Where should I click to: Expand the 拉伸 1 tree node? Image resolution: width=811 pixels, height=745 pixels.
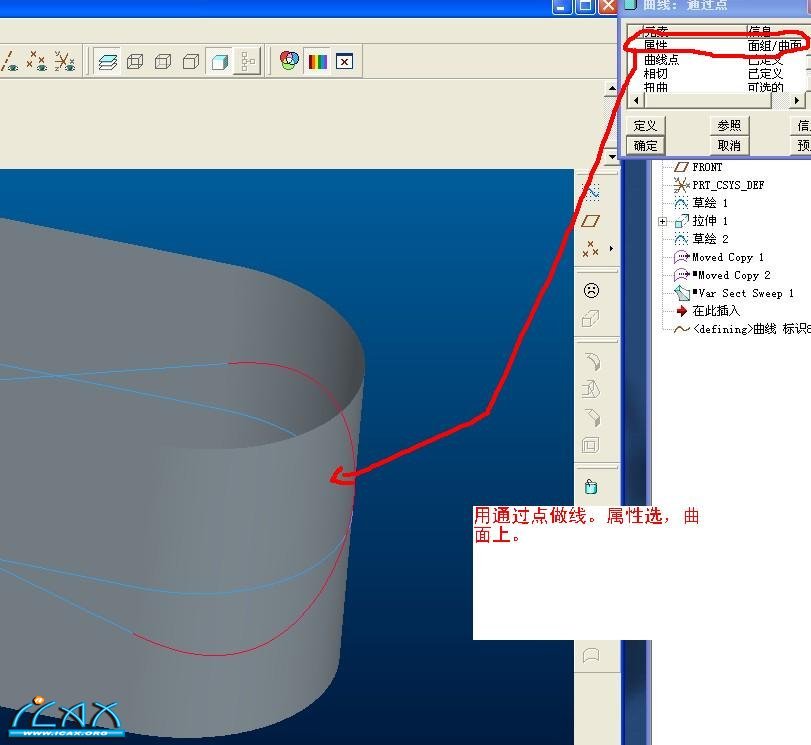(662, 221)
